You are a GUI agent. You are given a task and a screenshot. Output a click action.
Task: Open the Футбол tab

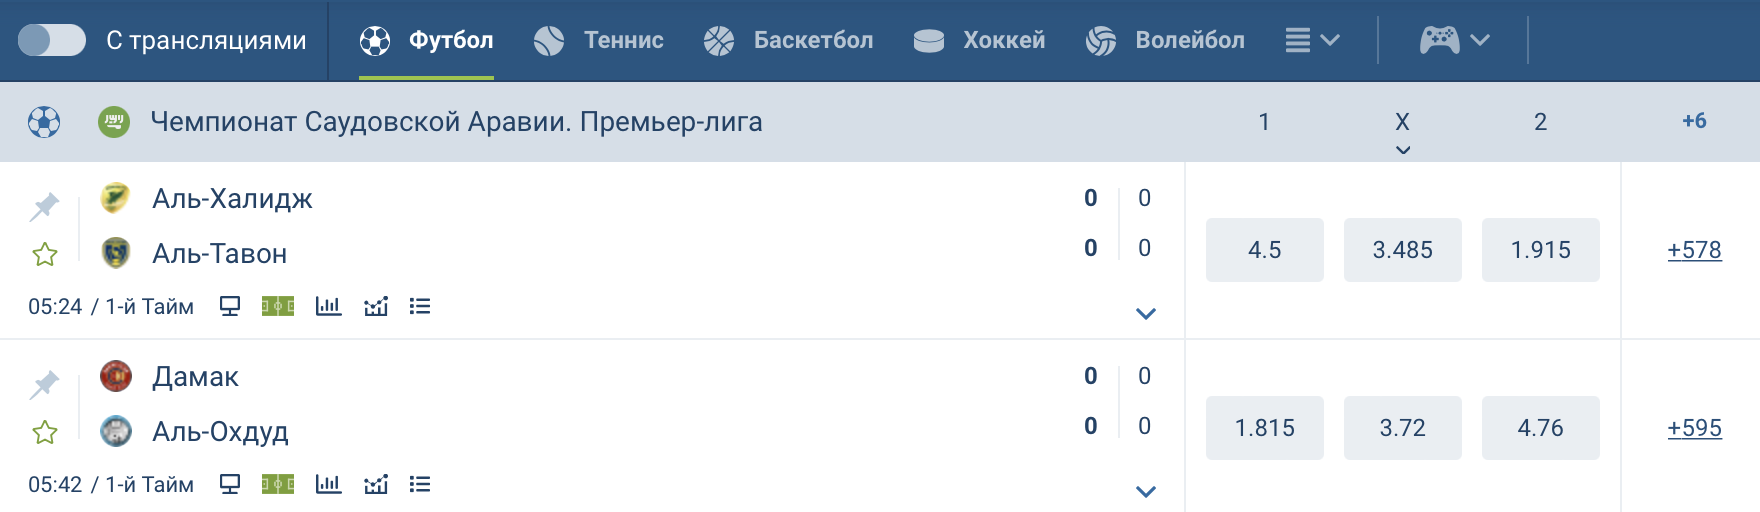click(x=427, y=40)
